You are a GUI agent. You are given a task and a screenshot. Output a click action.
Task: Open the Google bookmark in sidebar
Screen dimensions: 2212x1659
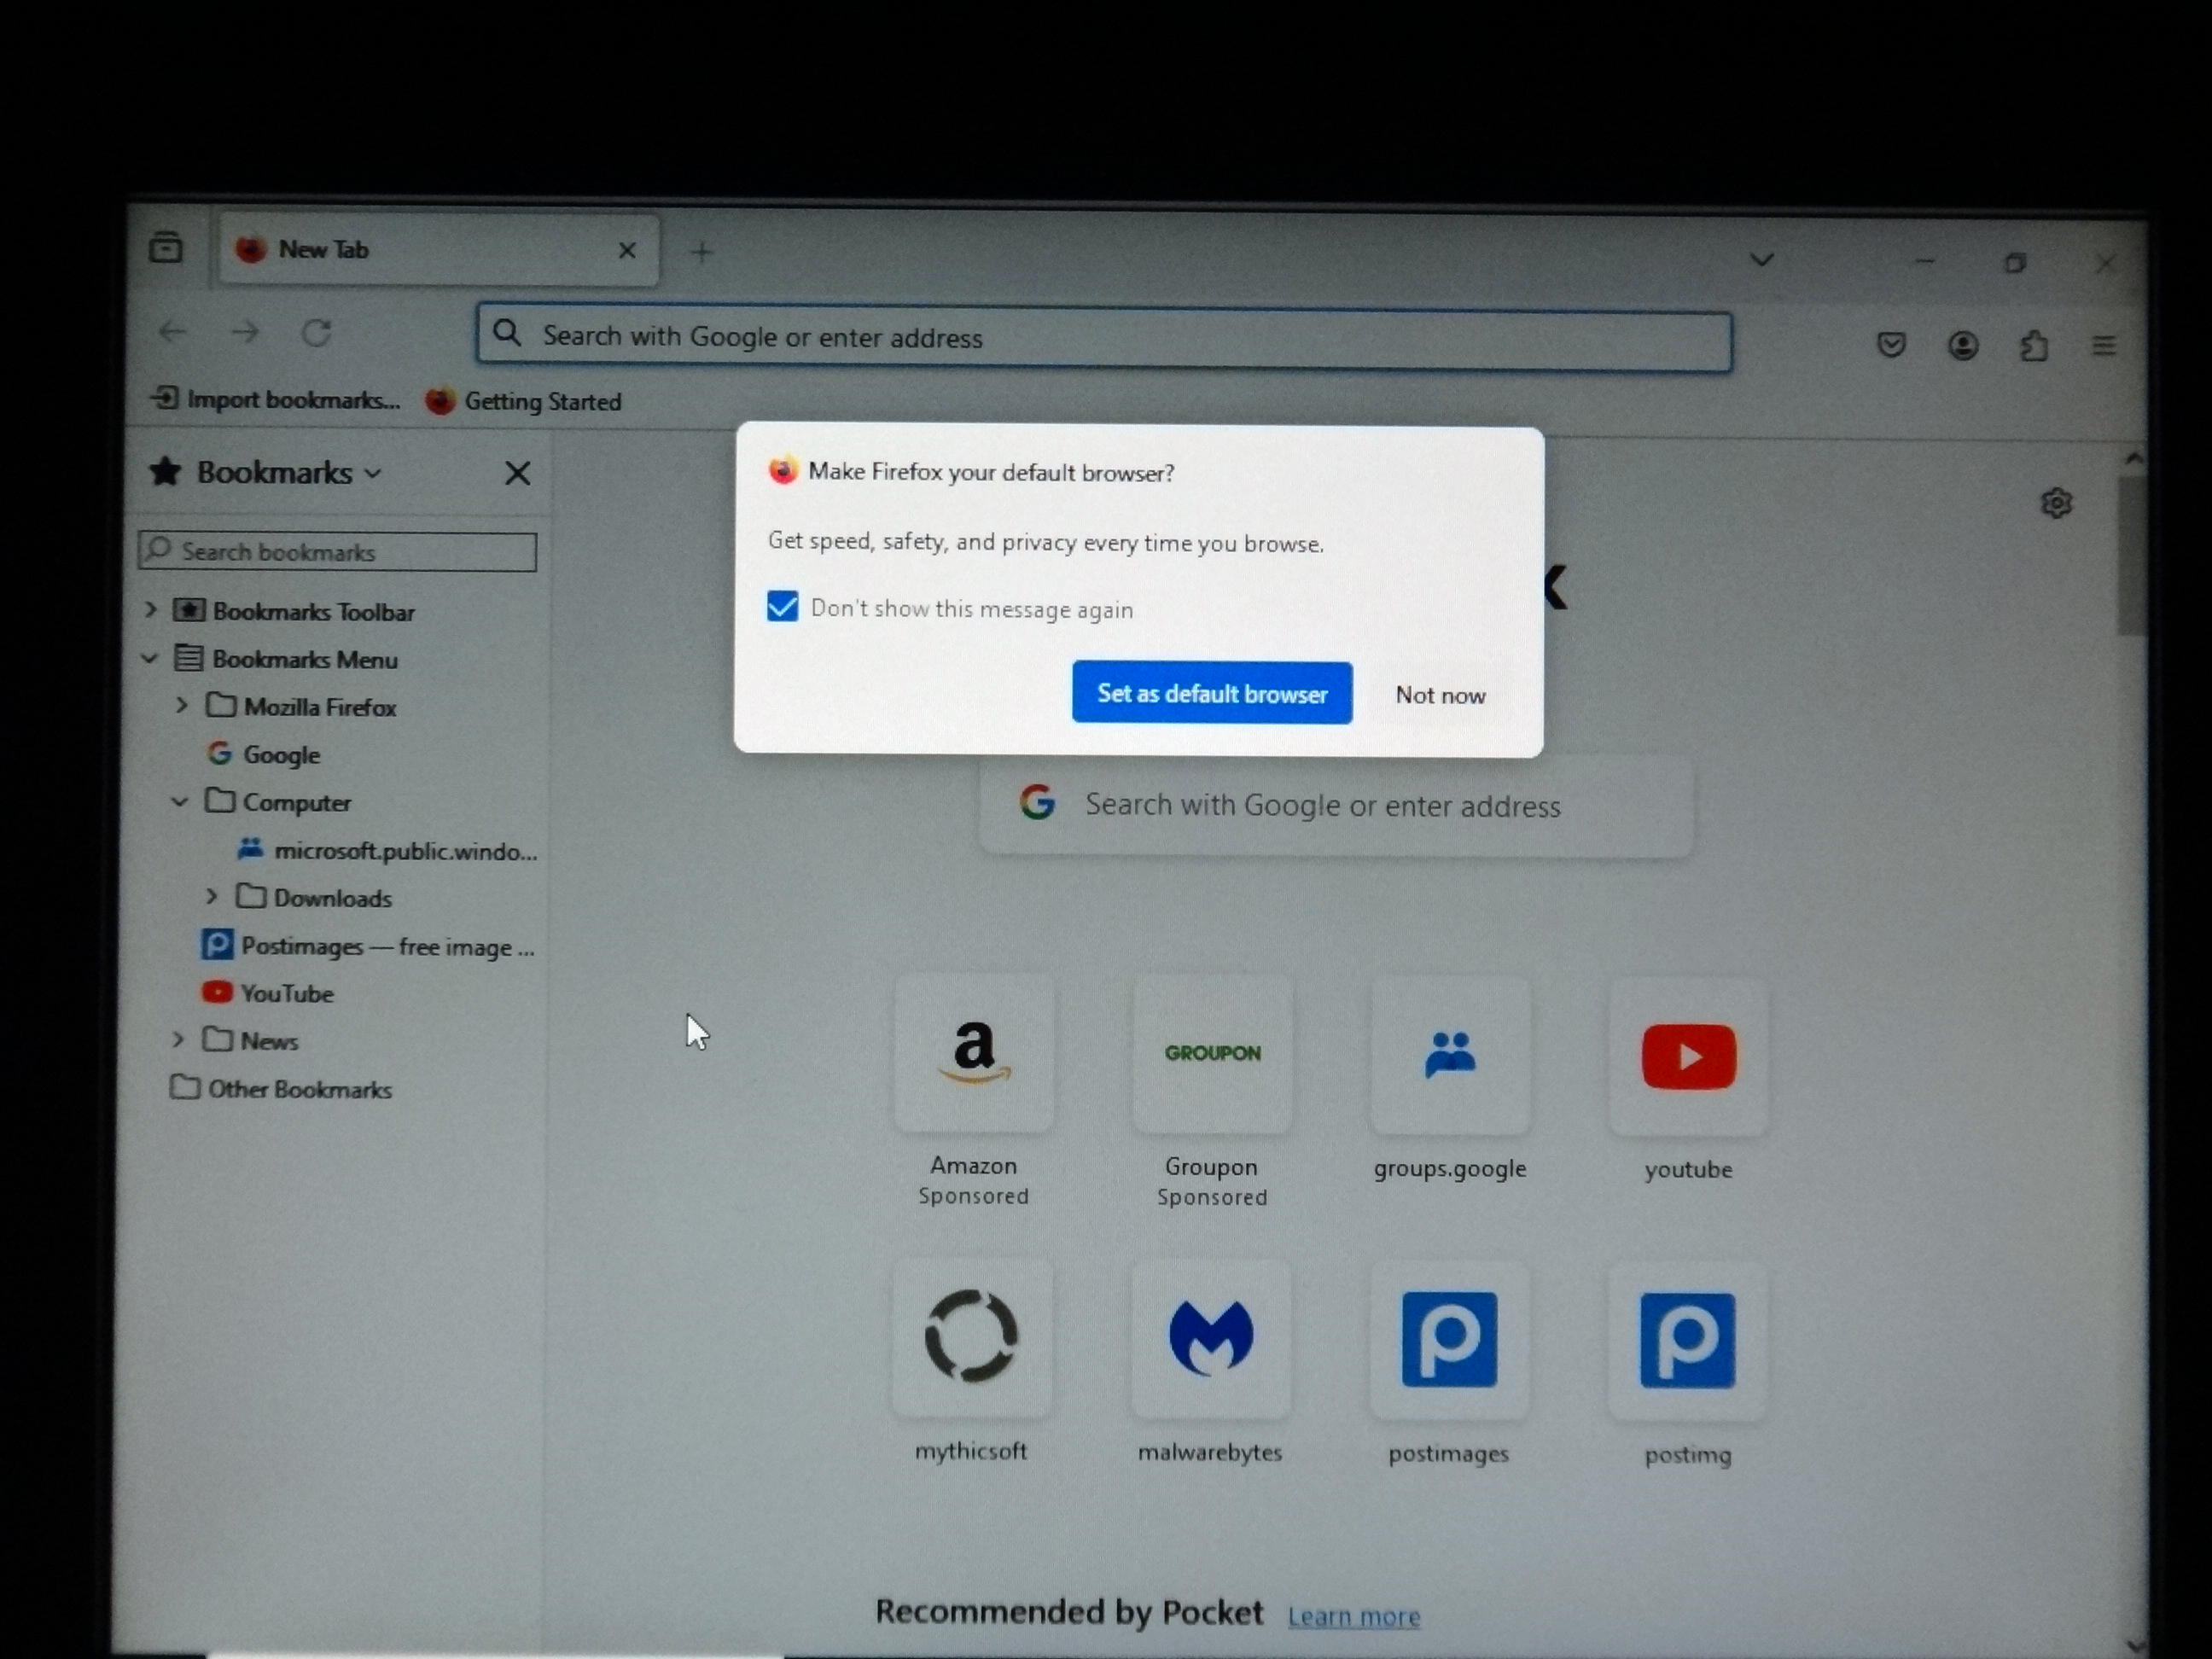[x=264, y=754]
